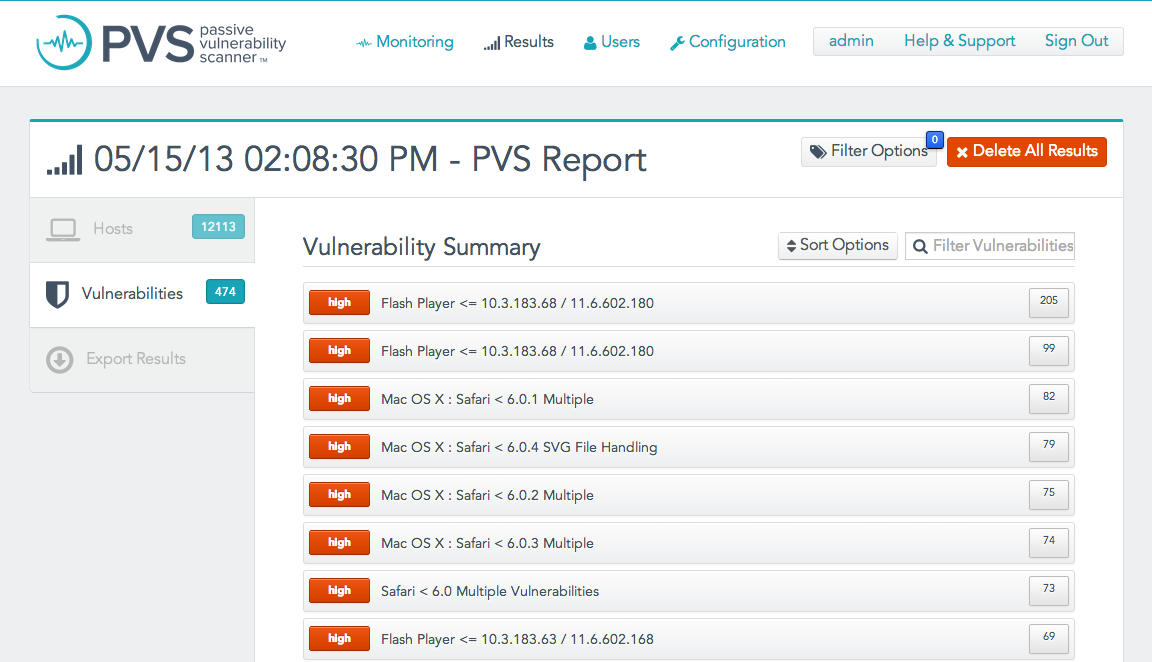Click the high badge on Safari < 6.0 Multiple Vulnerabilities
The width and height of the screenshot is (1152, 662).
pyautogui.click(x=339, y=591)
